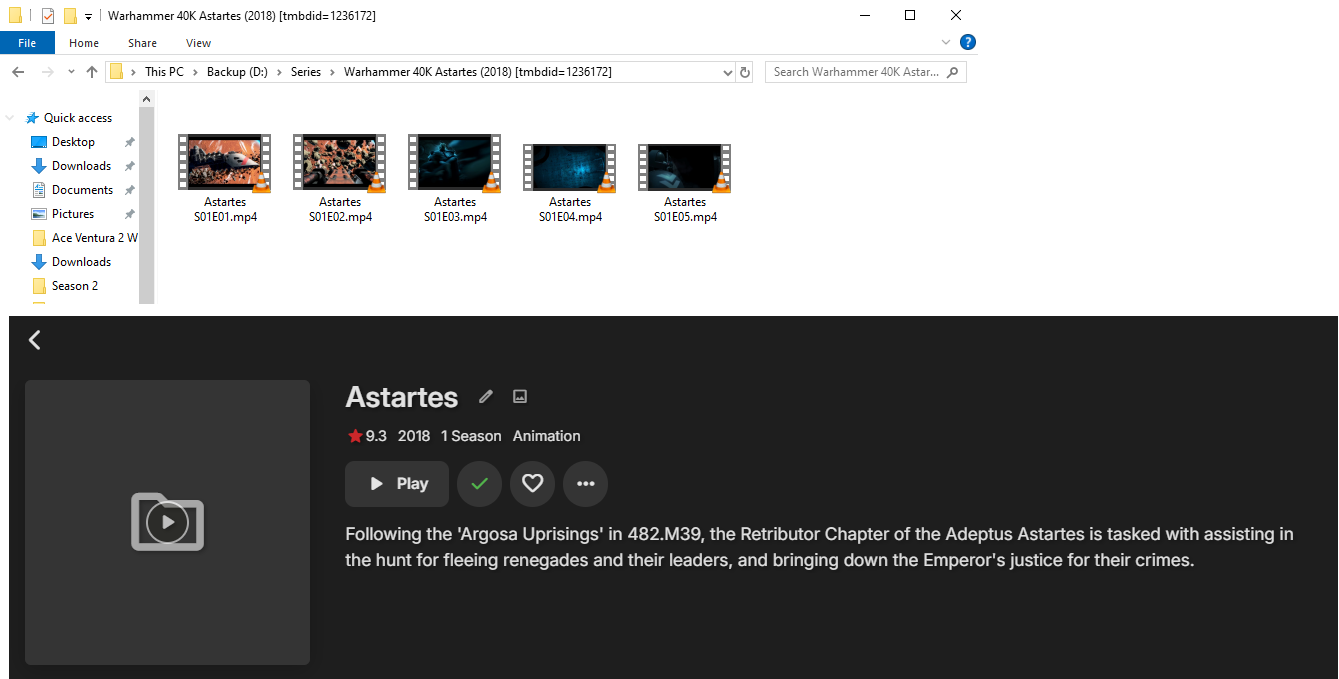Click the pencil edit icon beside Astartes

pos(486,397)
